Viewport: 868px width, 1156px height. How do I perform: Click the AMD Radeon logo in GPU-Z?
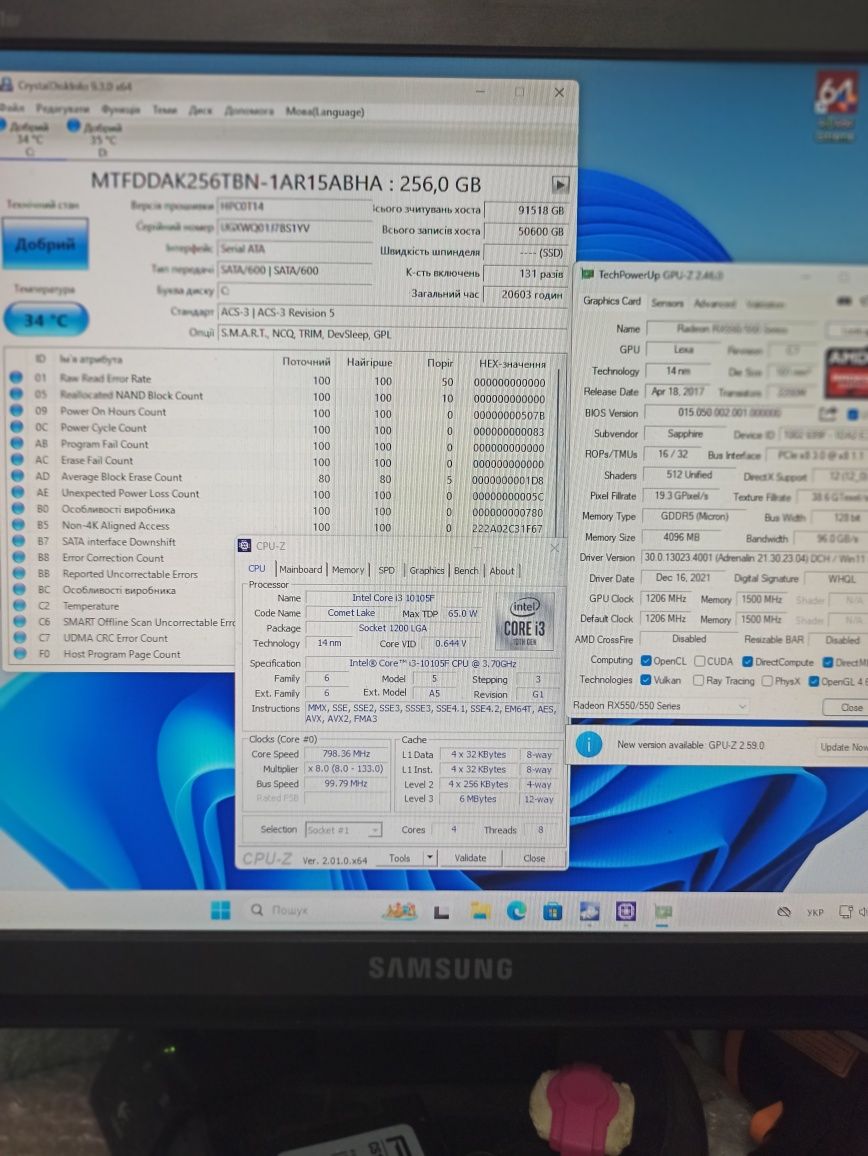pyautogui.click(x=846, y=371)
